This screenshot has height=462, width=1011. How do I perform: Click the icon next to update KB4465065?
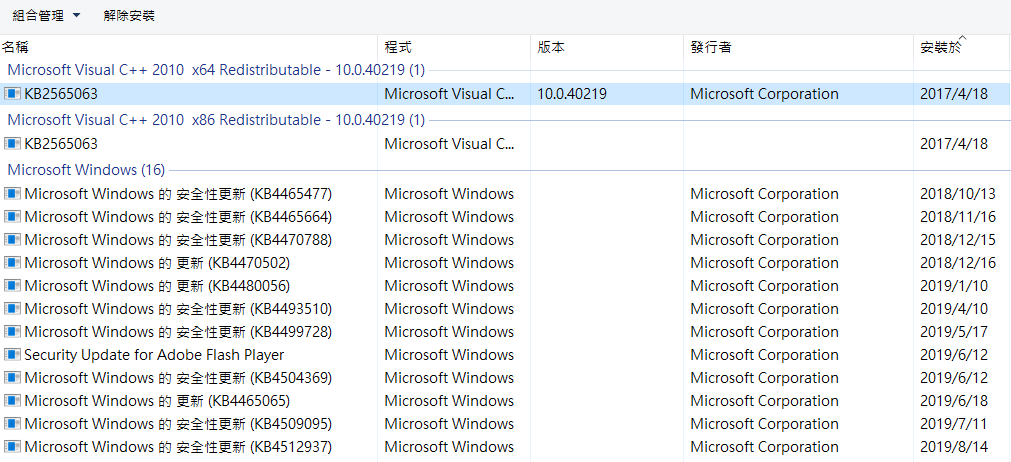[12, 401]
